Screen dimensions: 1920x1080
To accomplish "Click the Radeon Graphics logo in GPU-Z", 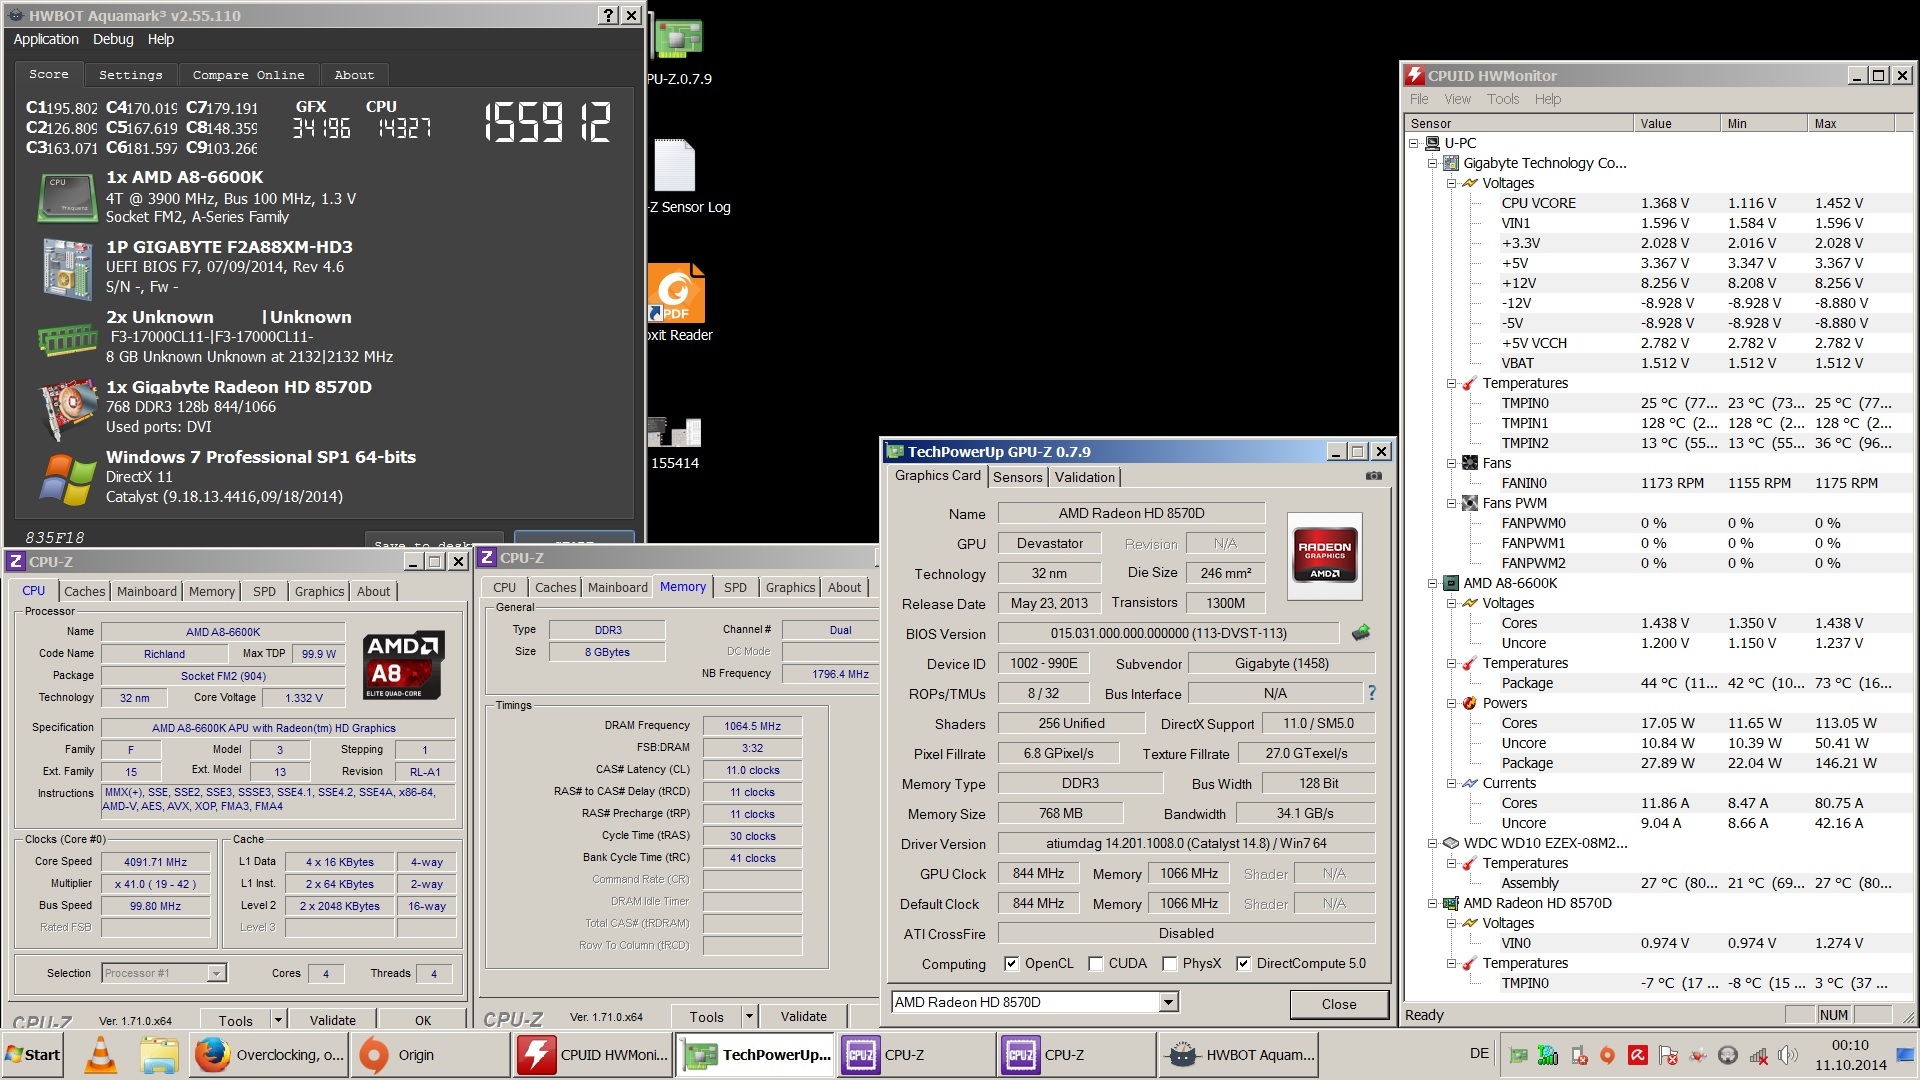I will click(1324, 555).
